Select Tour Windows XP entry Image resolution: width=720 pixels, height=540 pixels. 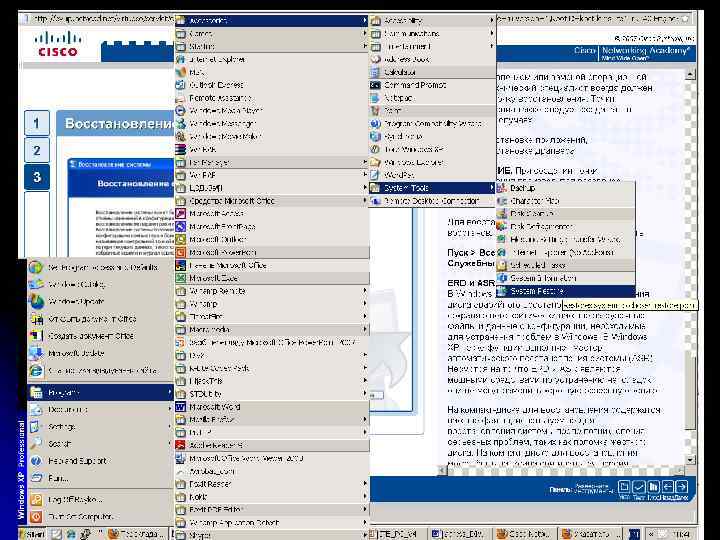pyautogui.click(x=433, y=149)
